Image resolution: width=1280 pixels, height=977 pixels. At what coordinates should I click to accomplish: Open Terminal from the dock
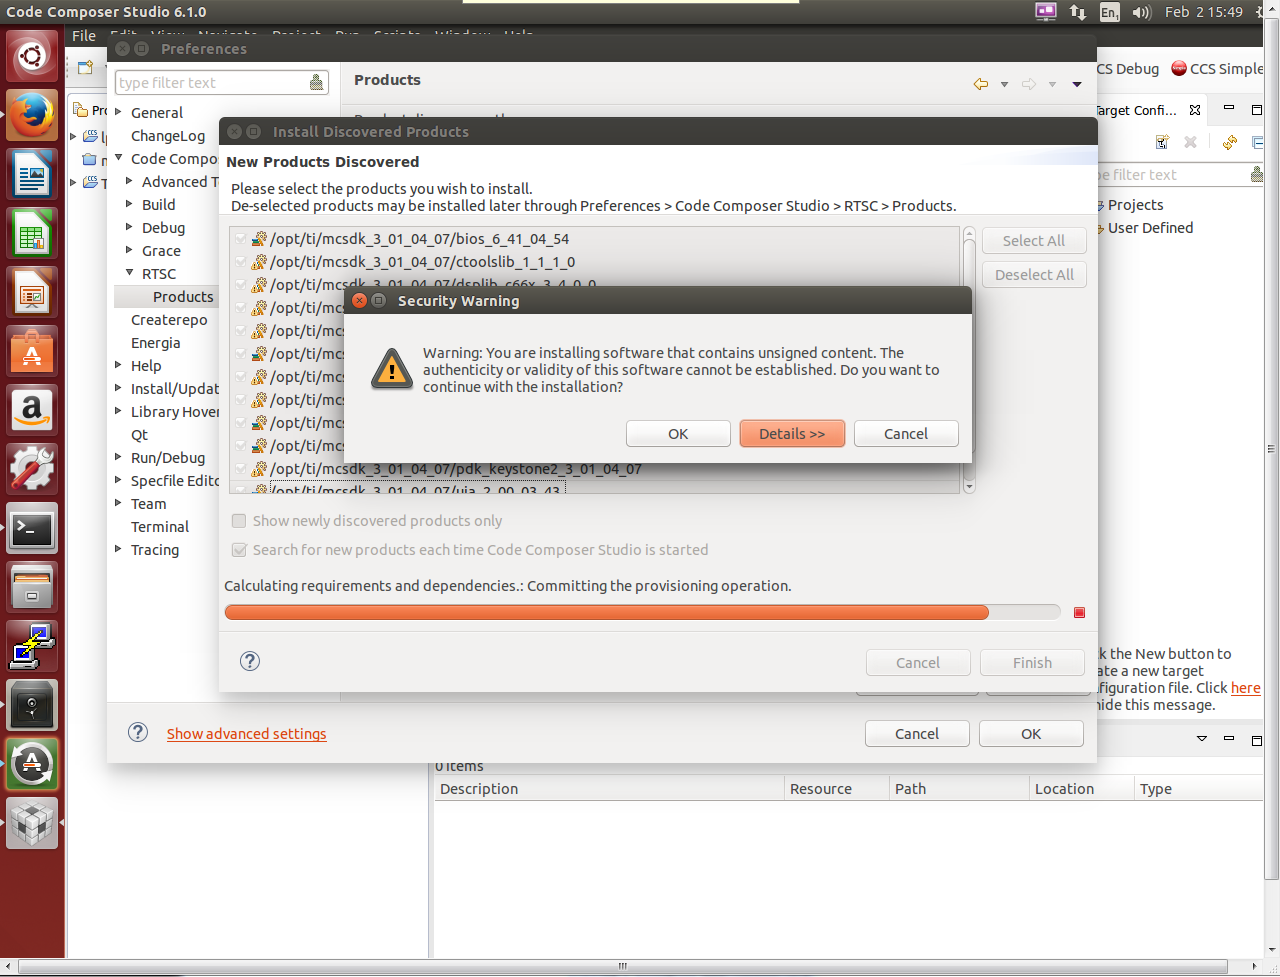click(32, 527)
